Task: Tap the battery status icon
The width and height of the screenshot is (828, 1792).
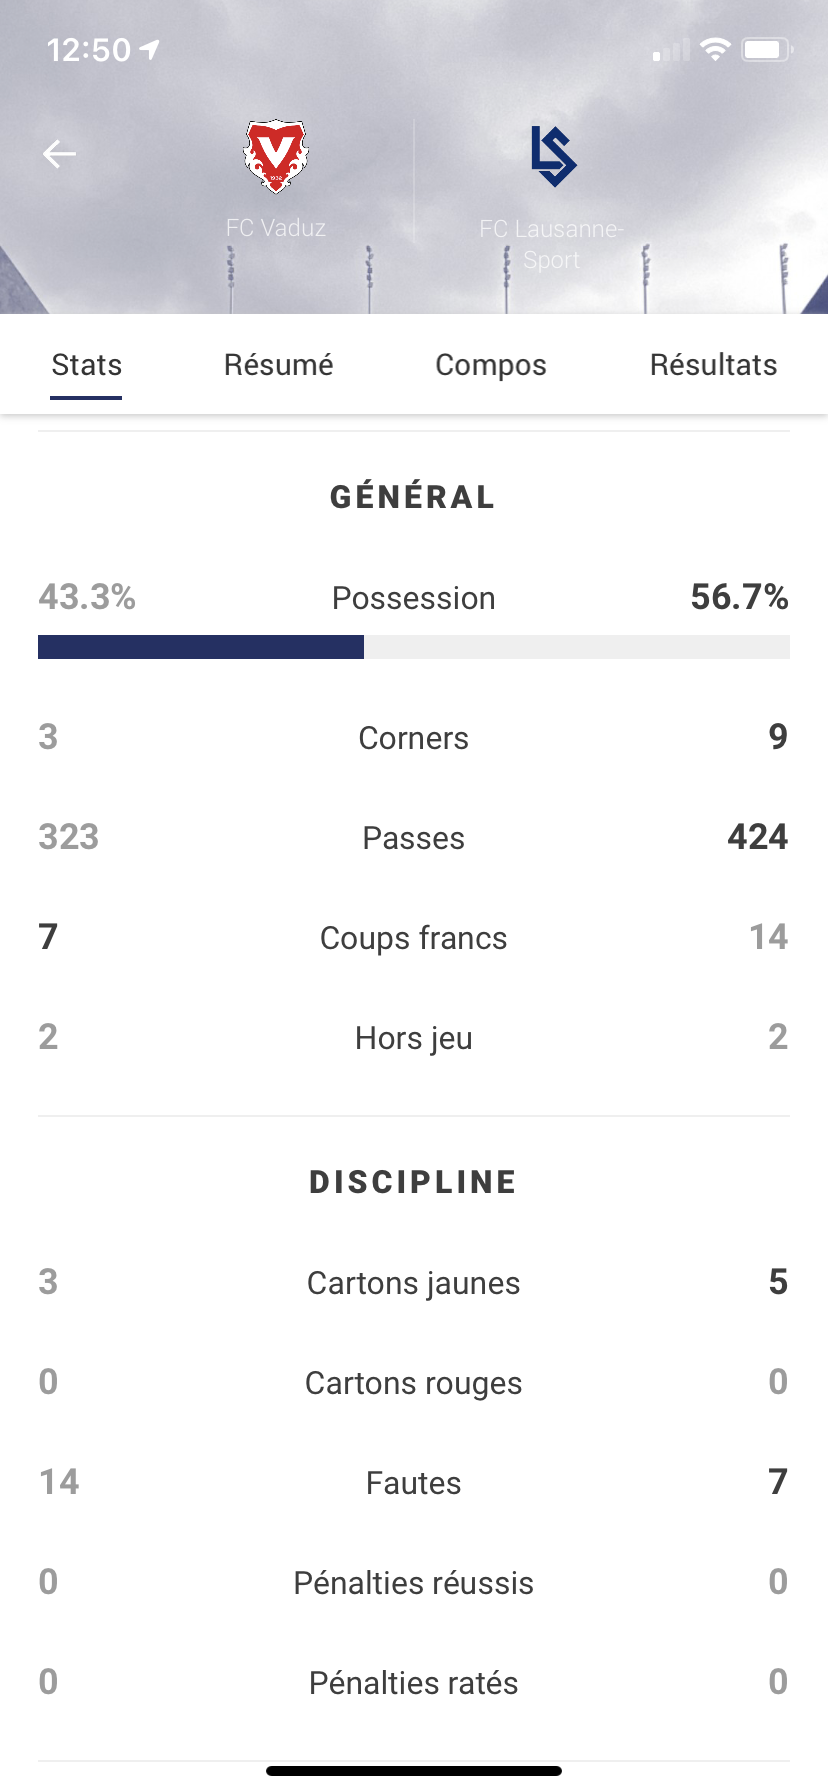Action: point(767,49)
